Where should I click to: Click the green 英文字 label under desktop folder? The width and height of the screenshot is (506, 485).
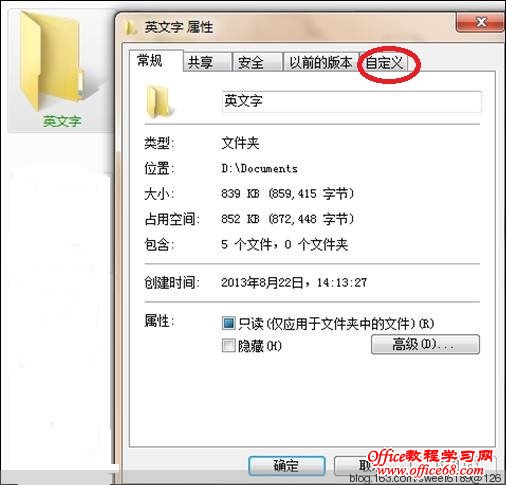click(x=62, y=121)
